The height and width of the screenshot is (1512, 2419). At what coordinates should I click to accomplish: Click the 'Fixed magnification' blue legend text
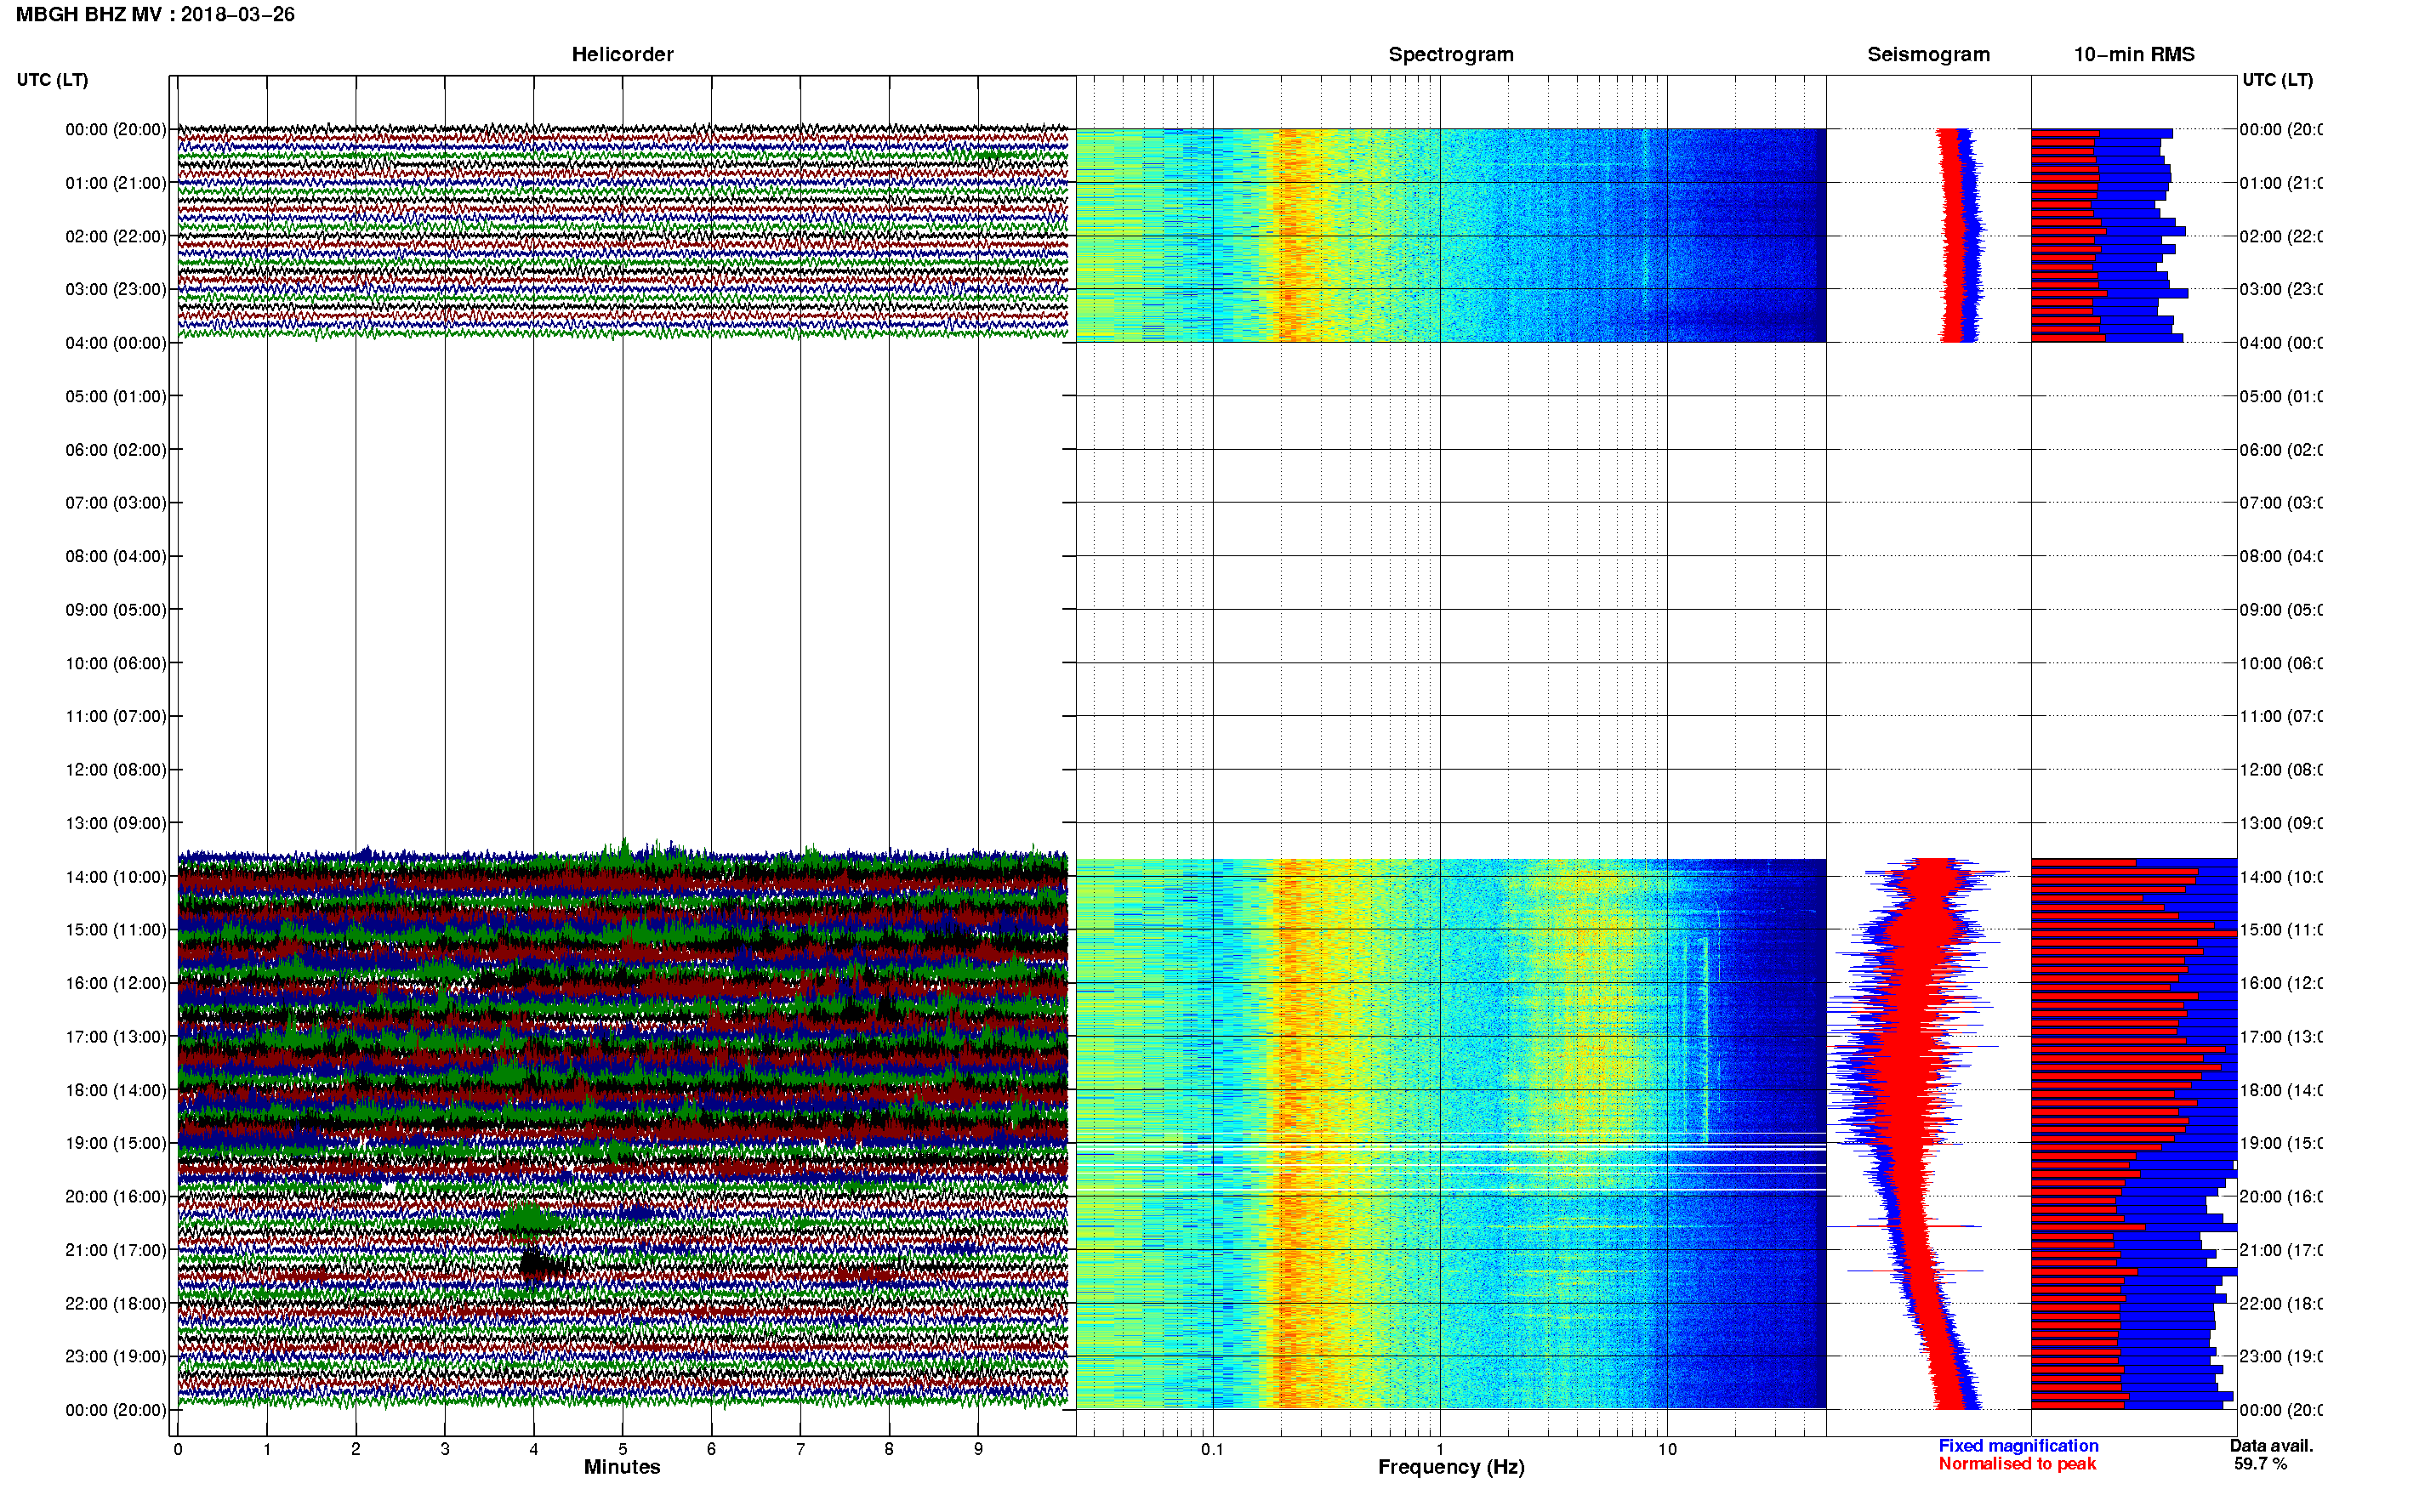click(x=2018, y=1446)
